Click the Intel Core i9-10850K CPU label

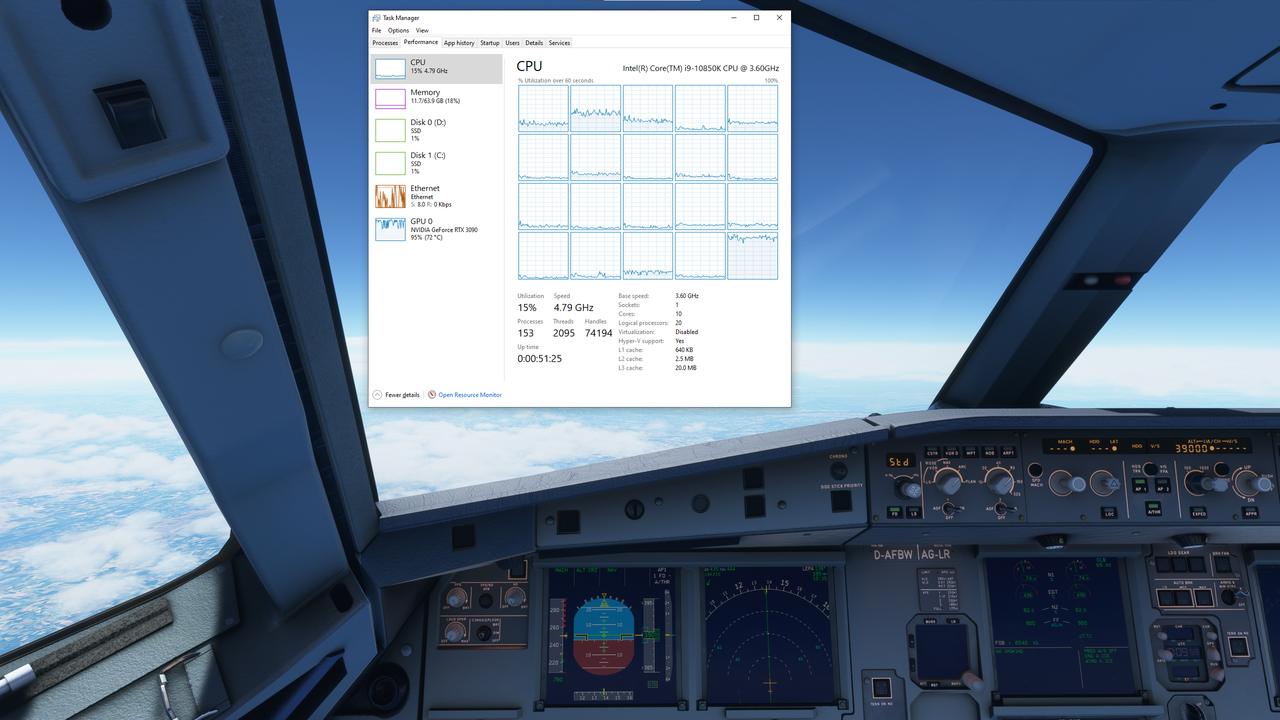701,68
